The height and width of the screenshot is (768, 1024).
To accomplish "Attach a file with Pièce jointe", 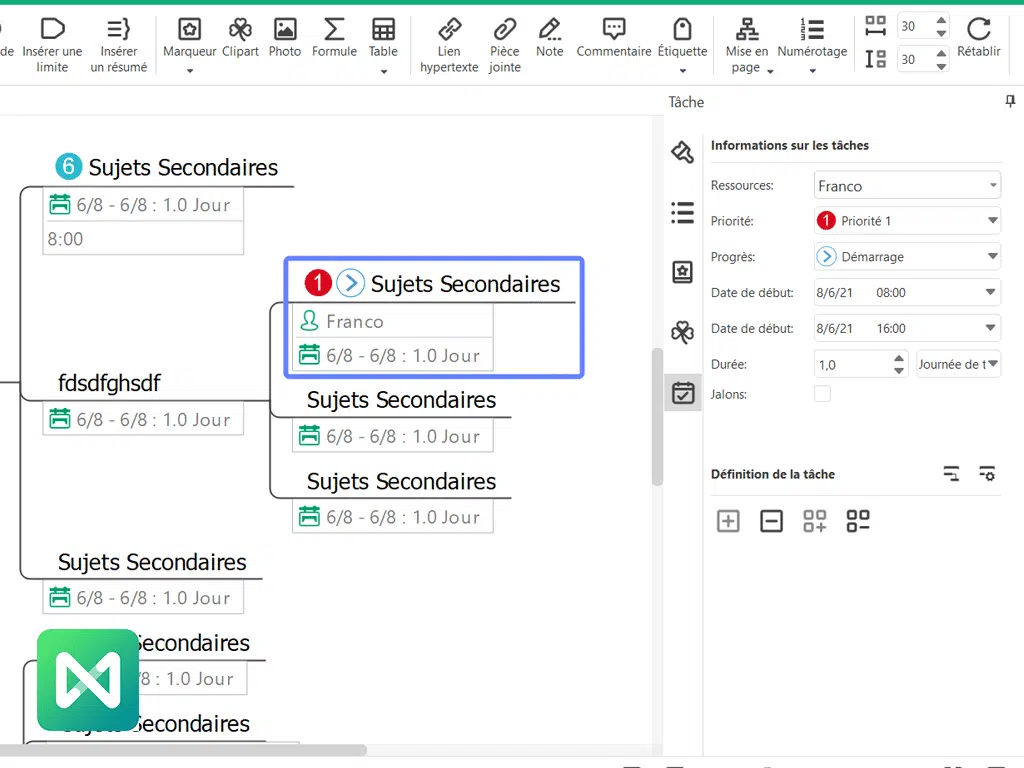I will coord(505,30).
